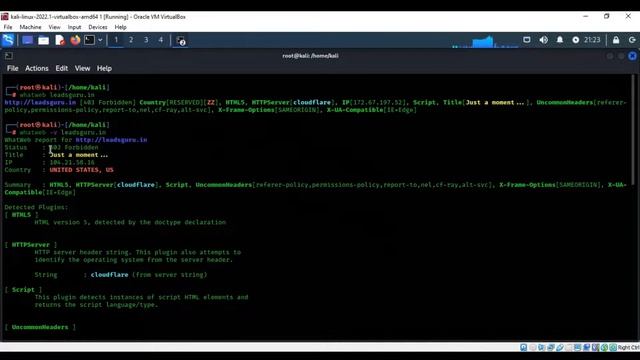640x360 pixels.
Task: Open the terminal Help menu
Action: point(104,69)
